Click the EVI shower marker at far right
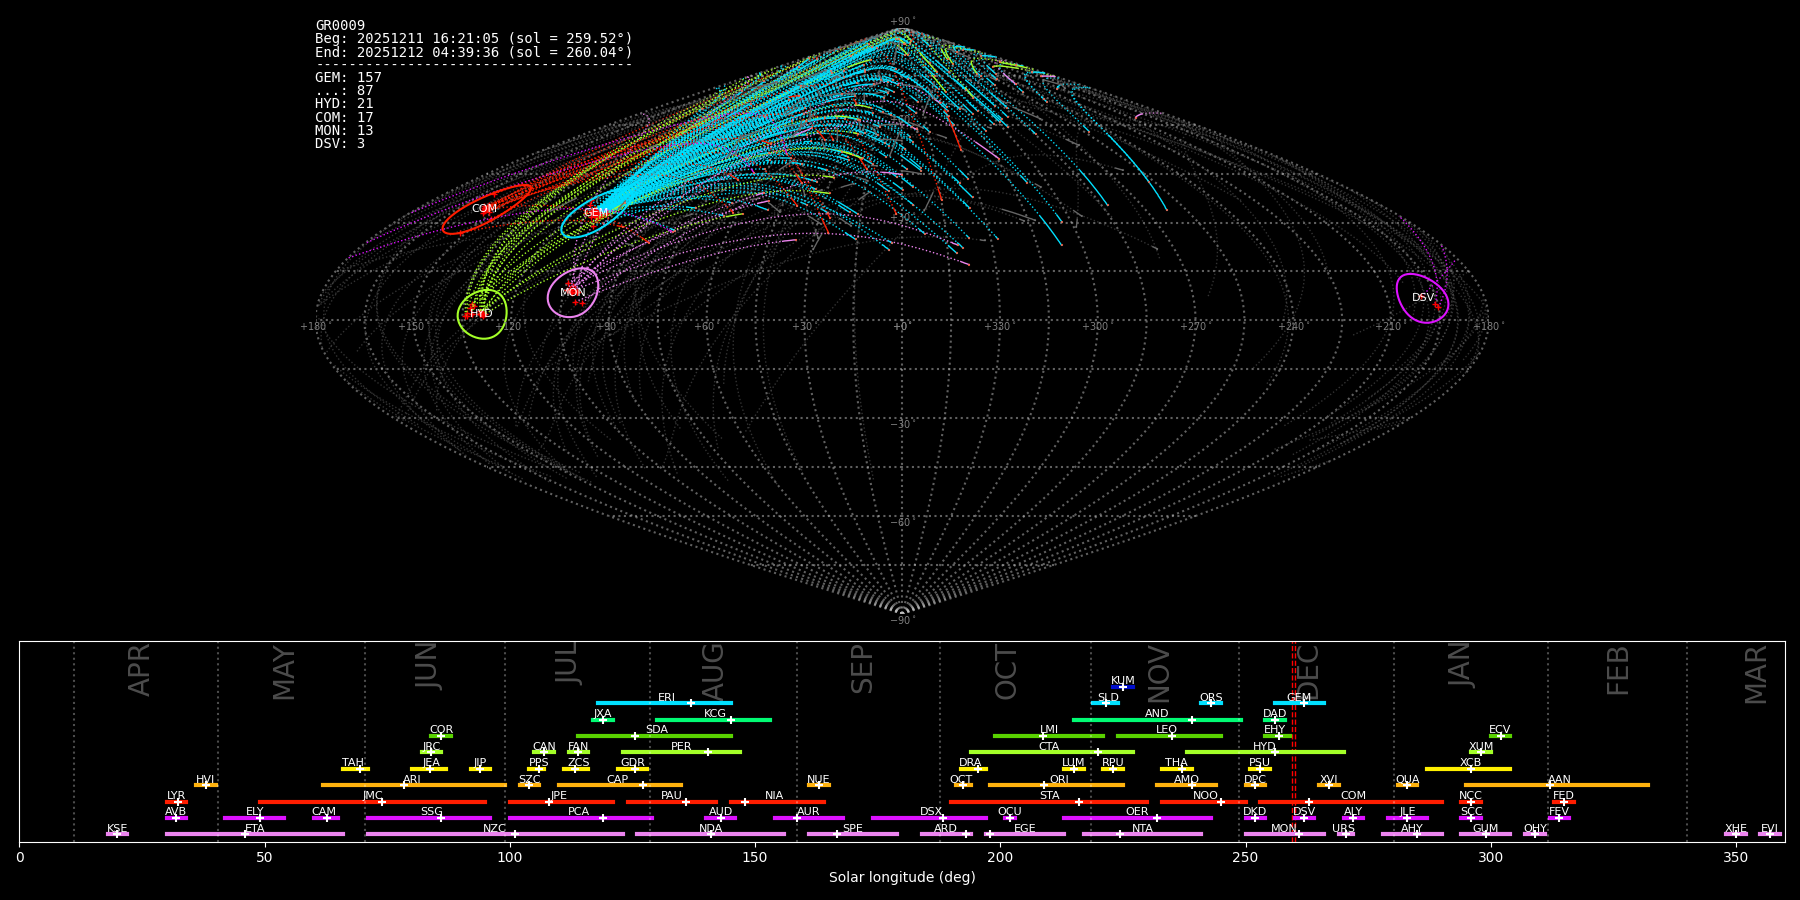The width and height of the screenshot is (1800, 900). tap(1769, 834)
